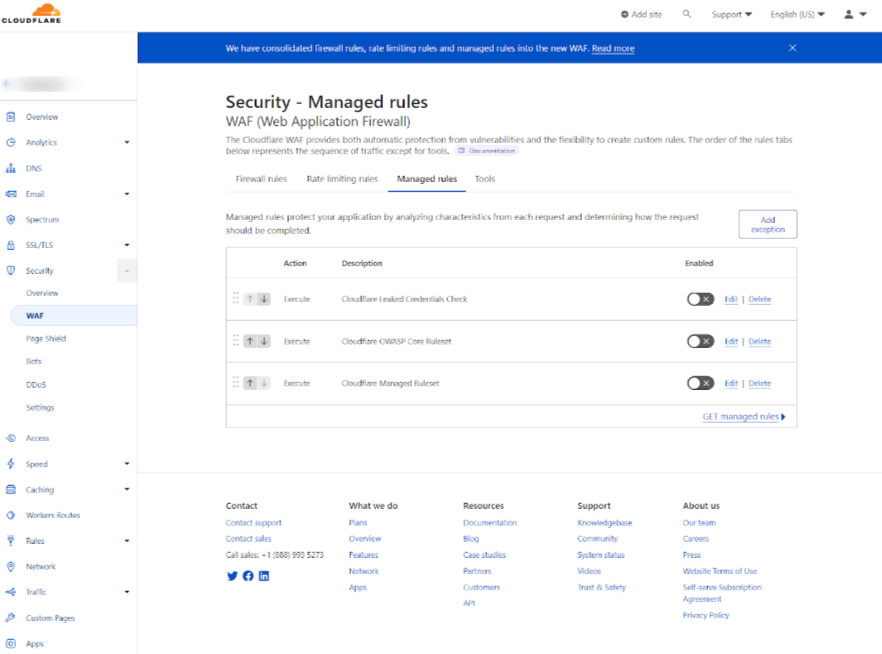The width and height of the screenshot is (882, 654).
Task: Open System status footer link
Action: [601, 555]
